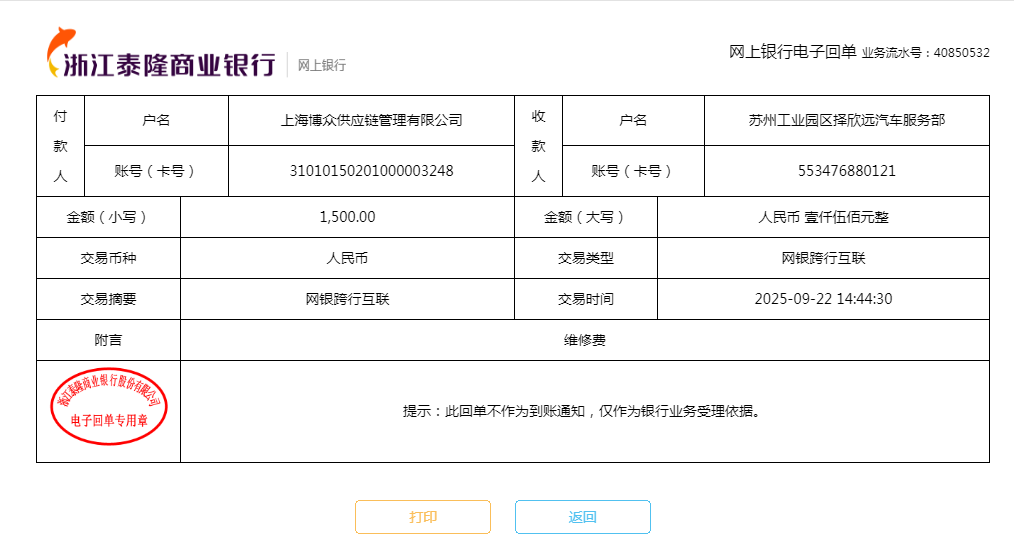
Task: Click the 维修费 remark text
Action: tap(584, 340)
